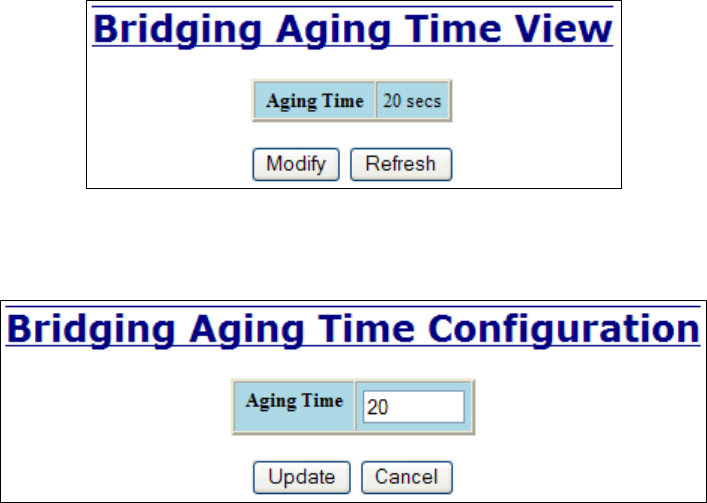Image resolution: width=707 pixels, height=503 pixels.
Task: Focus the Aging Time input field
Action: [412, 407]
